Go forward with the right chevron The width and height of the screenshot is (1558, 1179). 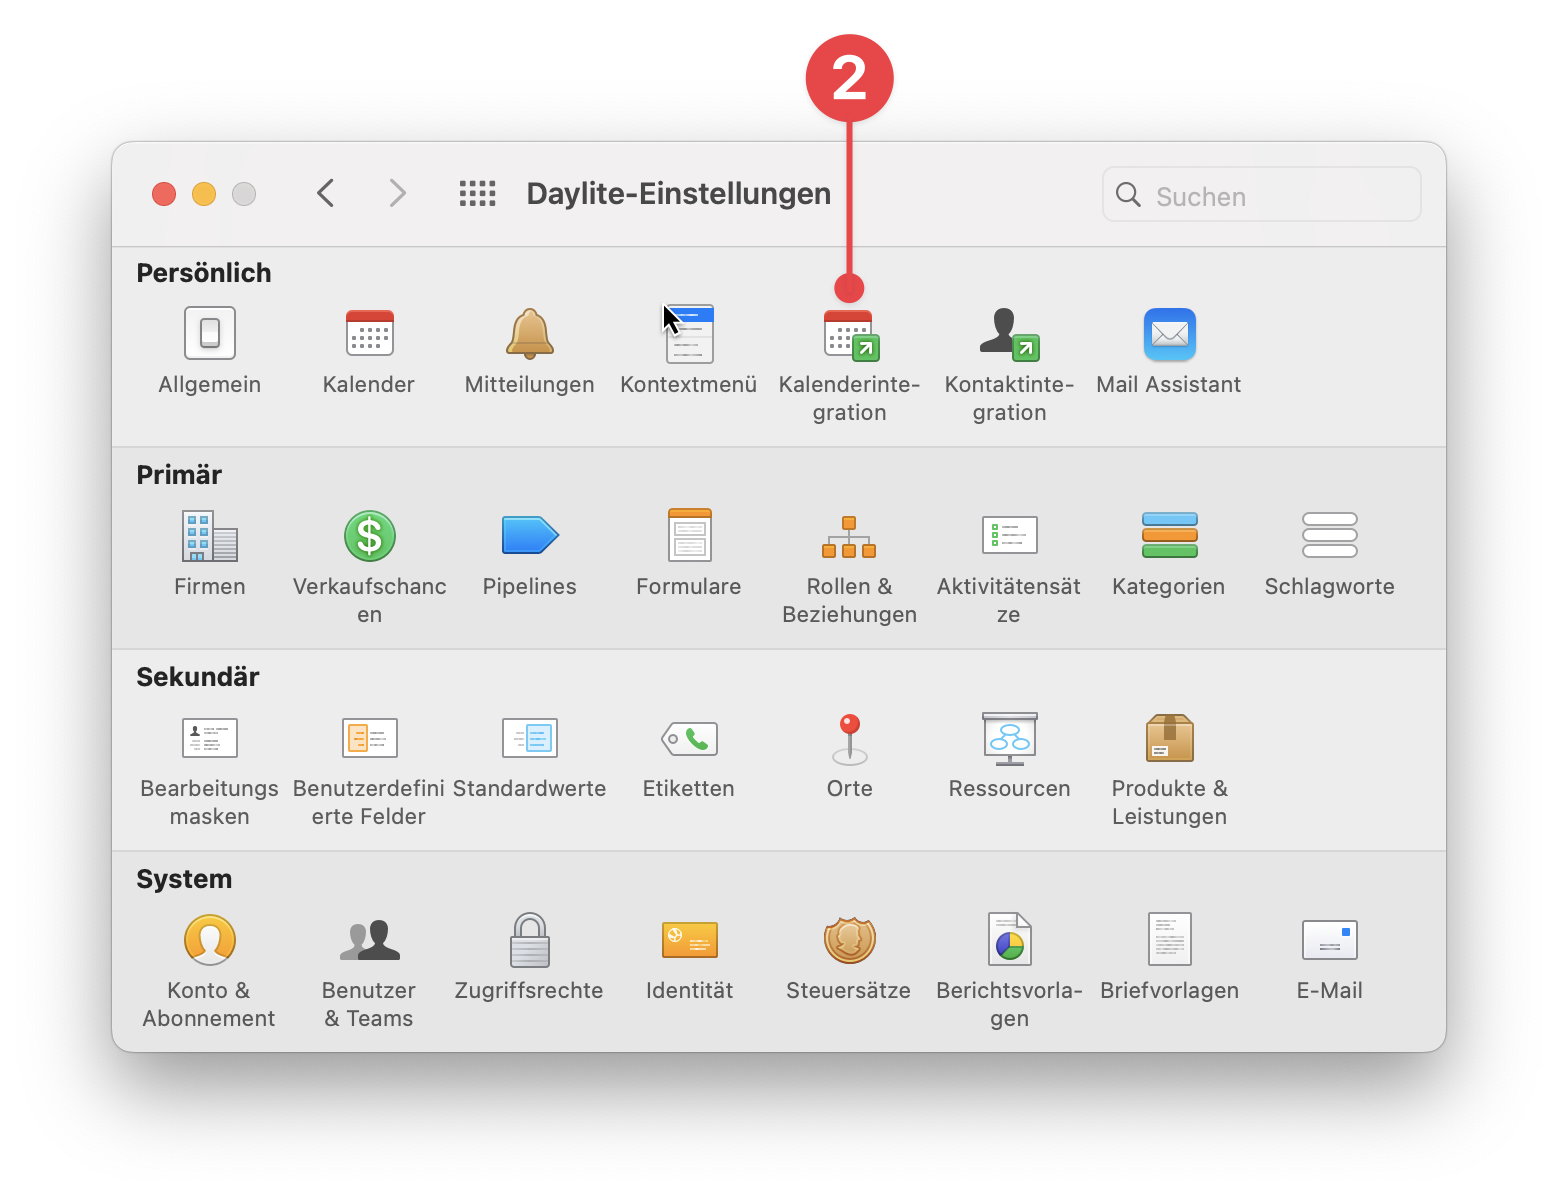(x=397, y=193)
